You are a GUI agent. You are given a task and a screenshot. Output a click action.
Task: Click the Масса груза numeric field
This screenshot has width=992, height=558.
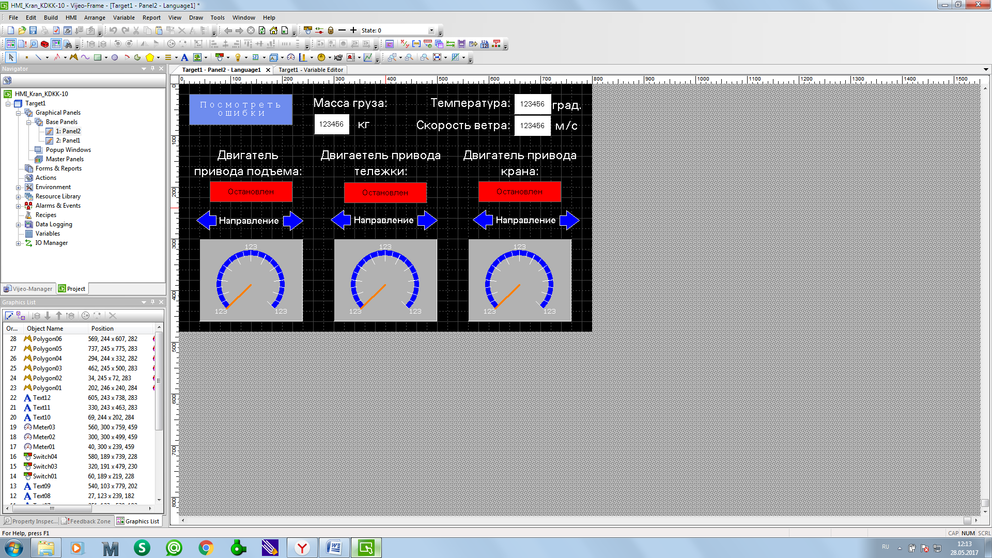[x=332, y=124]
